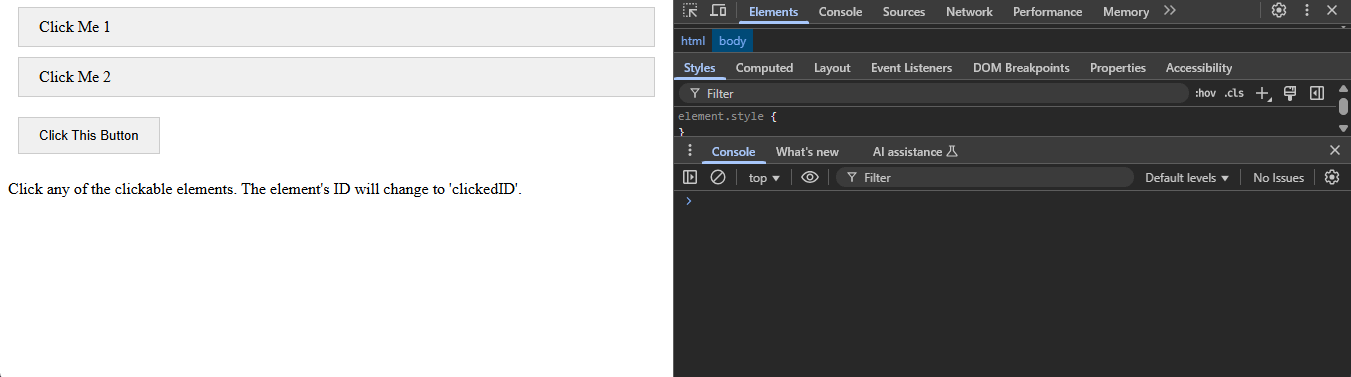Activate the inspect element picker icon

coord(690,11)
